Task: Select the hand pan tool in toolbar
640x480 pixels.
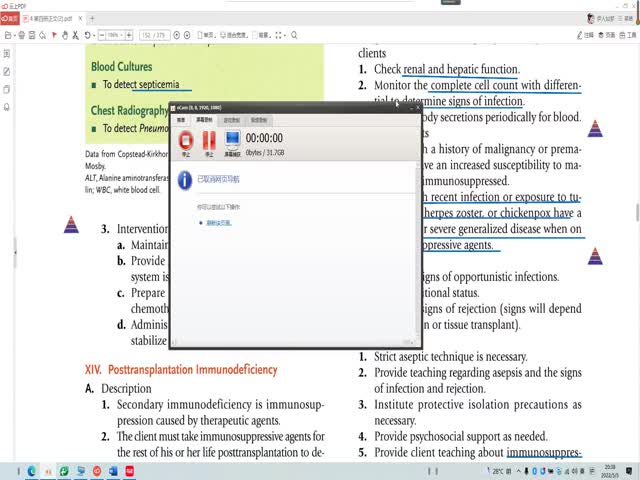Action: pos(65,35)
